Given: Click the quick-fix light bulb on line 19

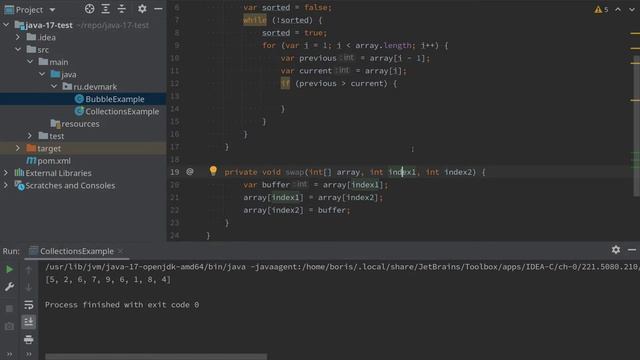Looking at the screenshot, I should click(x=213, y=171).
